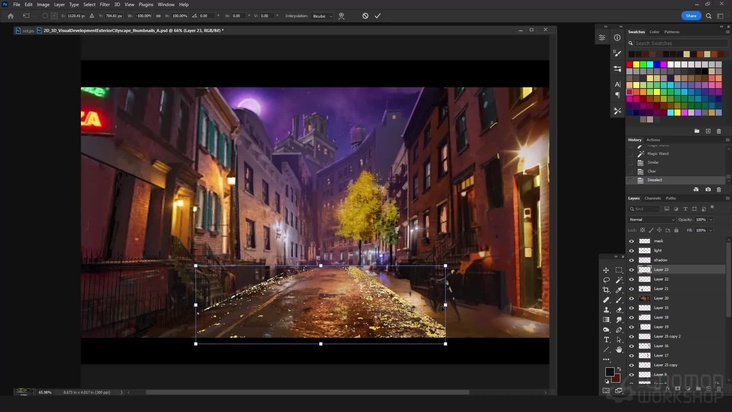Switch to the Patterns tab
The height and width of the screenshot is (412, 732).
tap(672, 32)
